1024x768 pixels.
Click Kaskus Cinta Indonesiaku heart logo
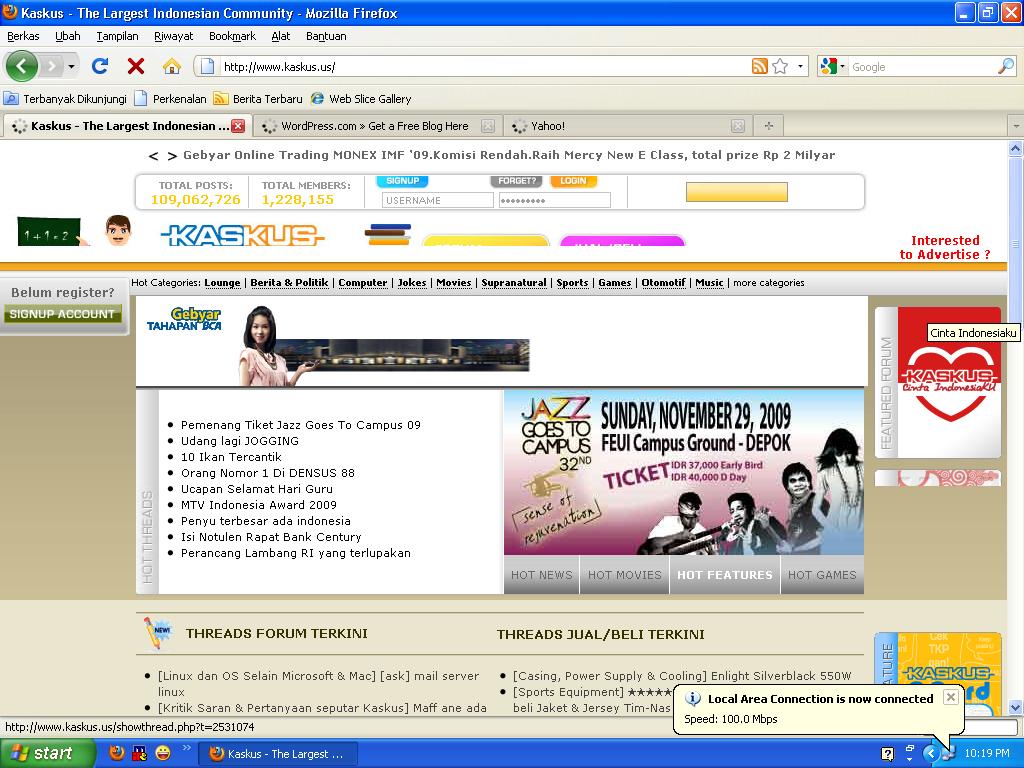(x=950, y=382)
